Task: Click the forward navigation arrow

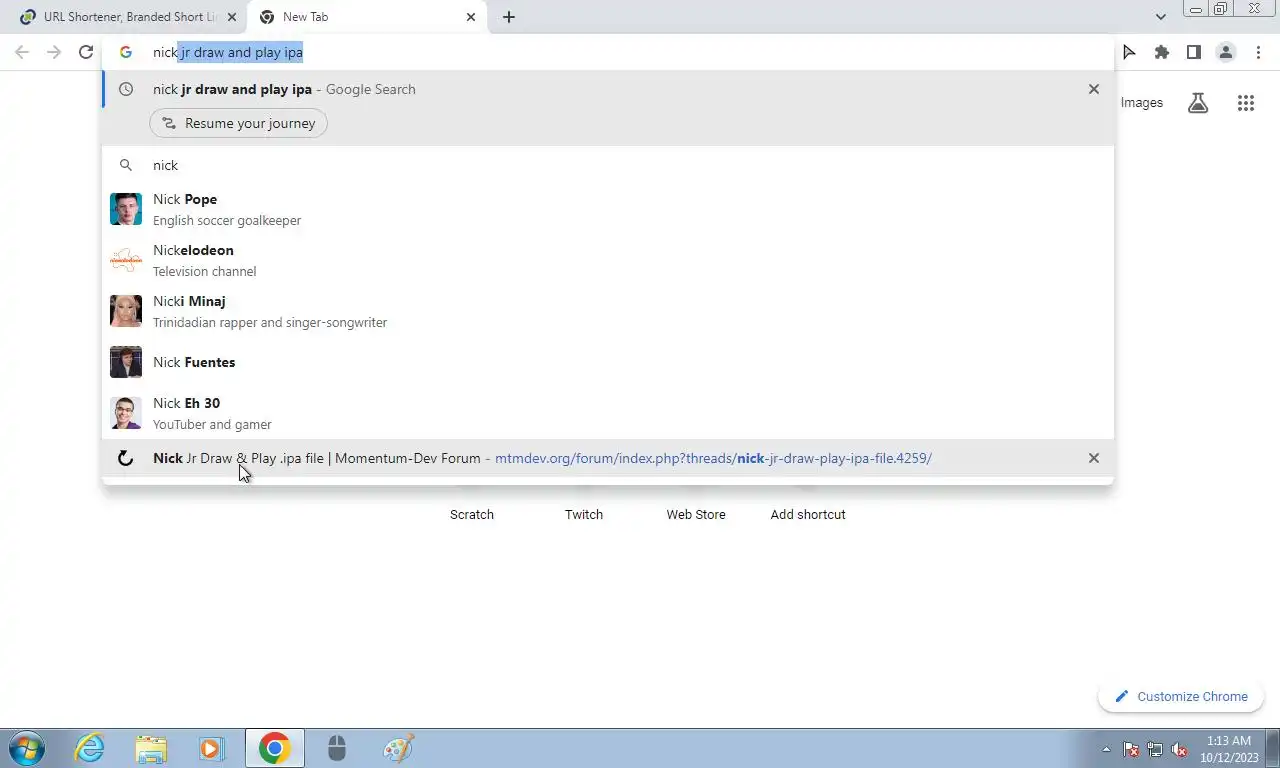Action: pos(54,52)
